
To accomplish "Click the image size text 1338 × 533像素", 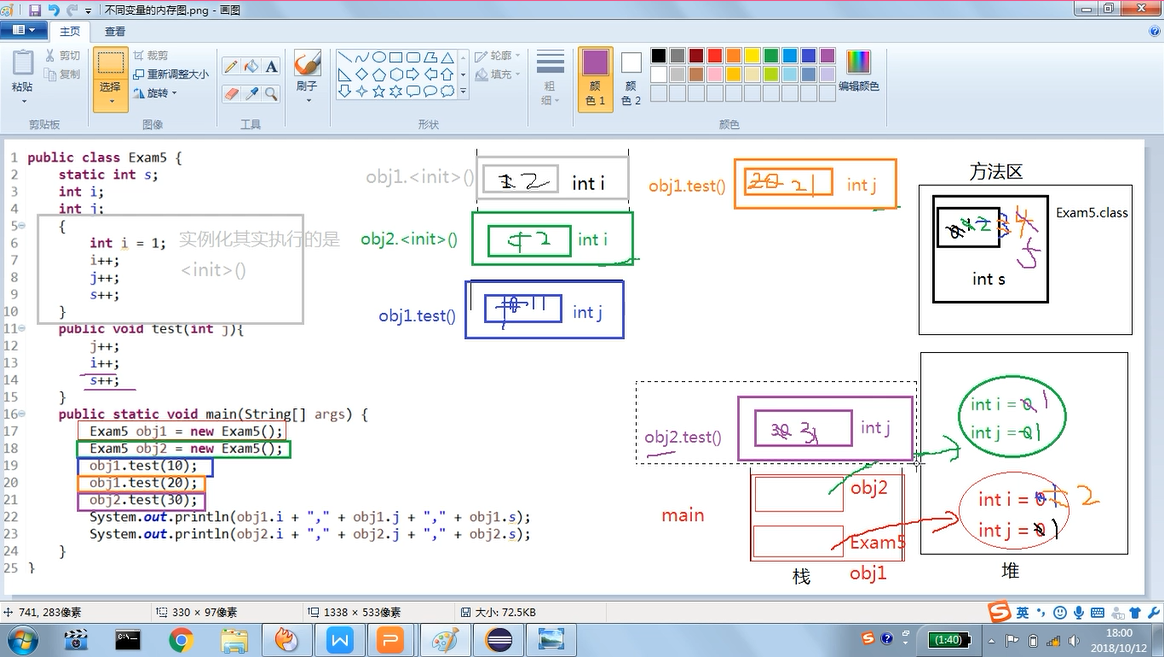I will click(x=362, y=612).
